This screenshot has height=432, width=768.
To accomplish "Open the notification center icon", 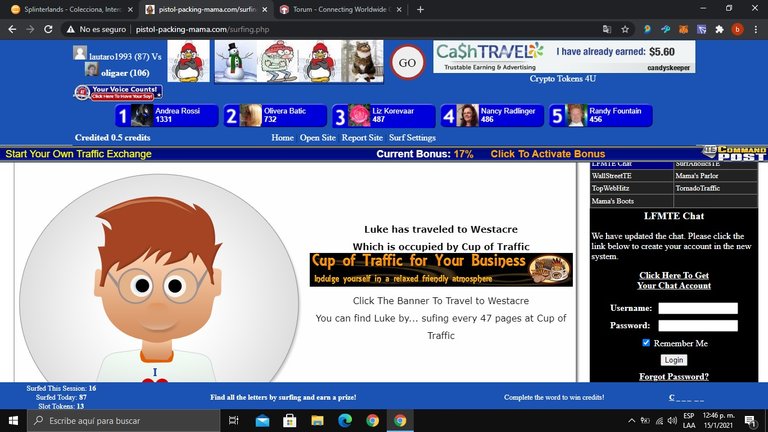I will click(749, 420).
